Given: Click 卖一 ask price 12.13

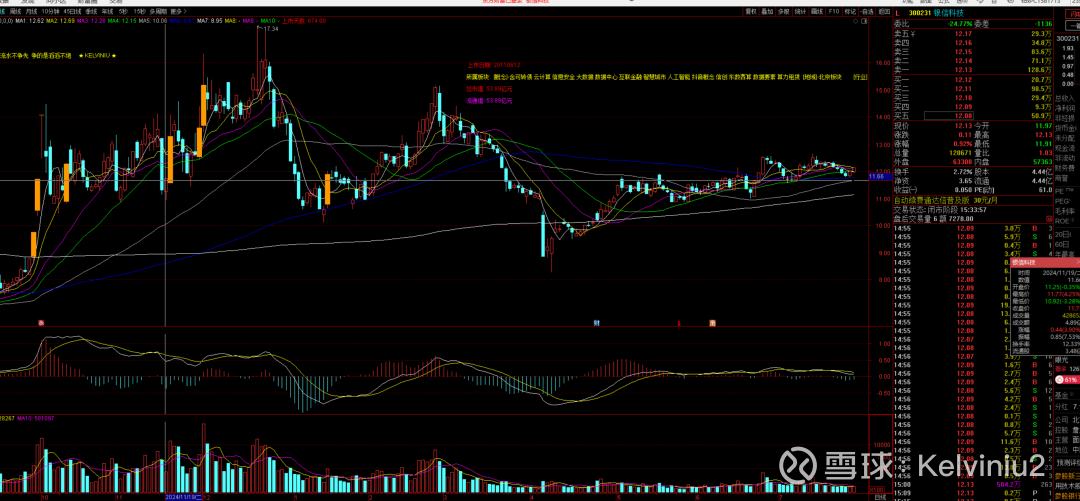Looking at the screenshot, I should pyautogui.click(x=963, y=70).
